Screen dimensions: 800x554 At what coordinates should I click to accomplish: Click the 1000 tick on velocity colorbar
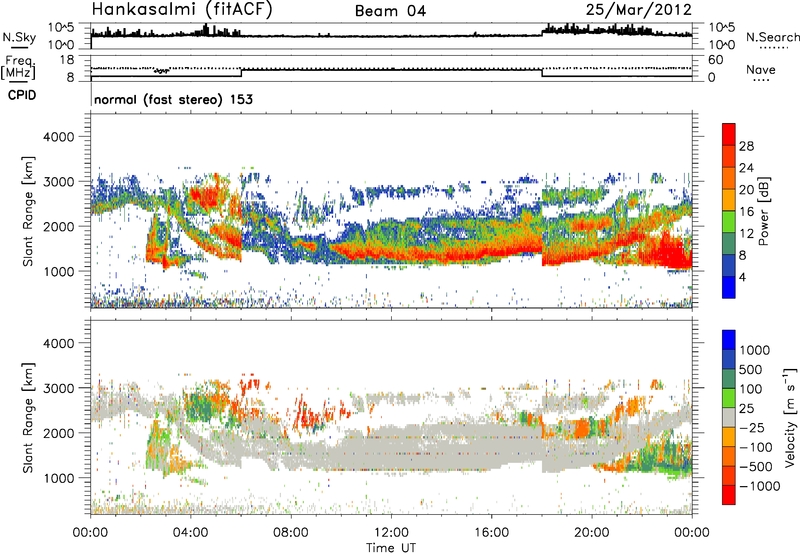755,350
